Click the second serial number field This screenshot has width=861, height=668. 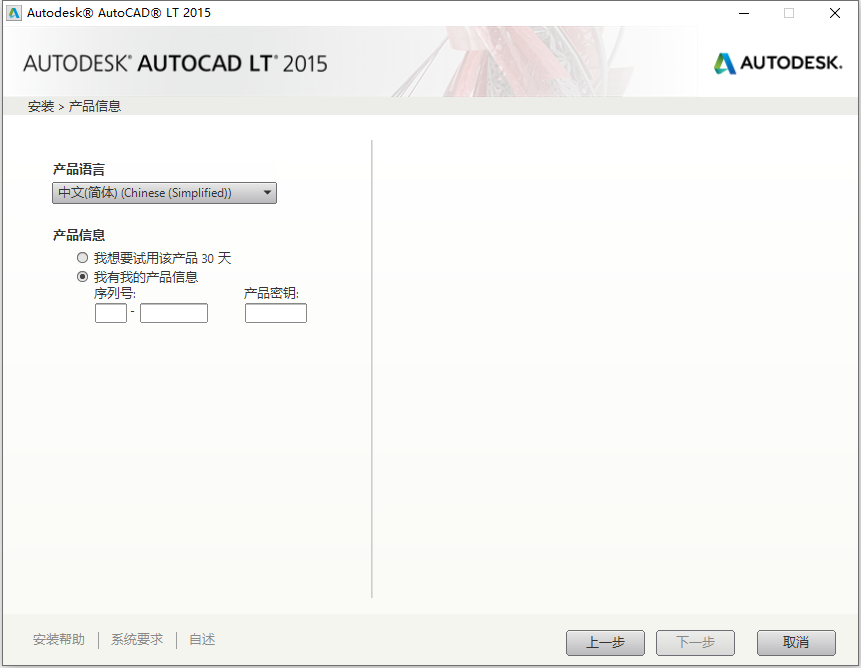(174, 313)
